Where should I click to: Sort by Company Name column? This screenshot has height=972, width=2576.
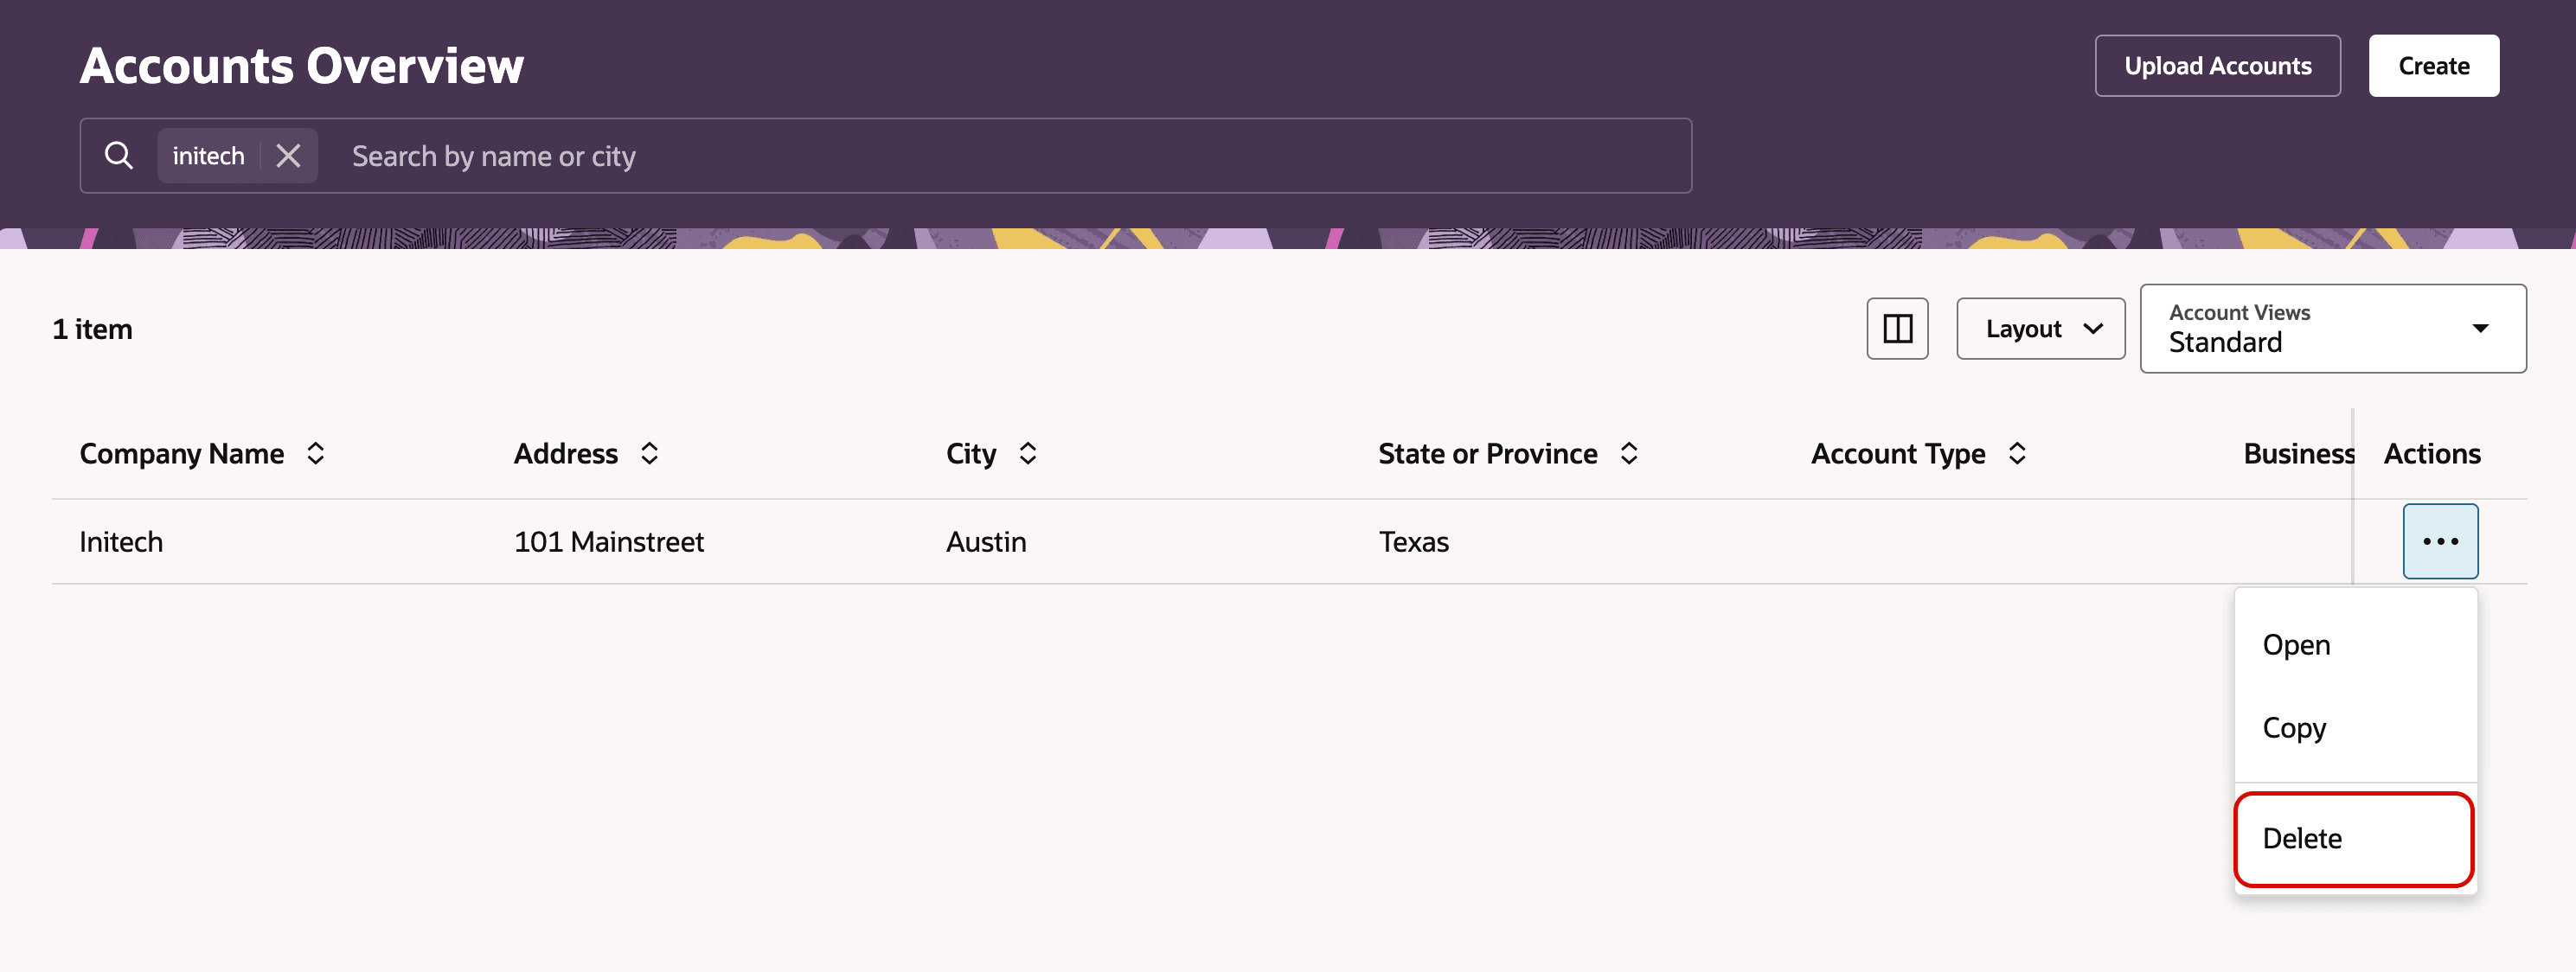(315, 453)
